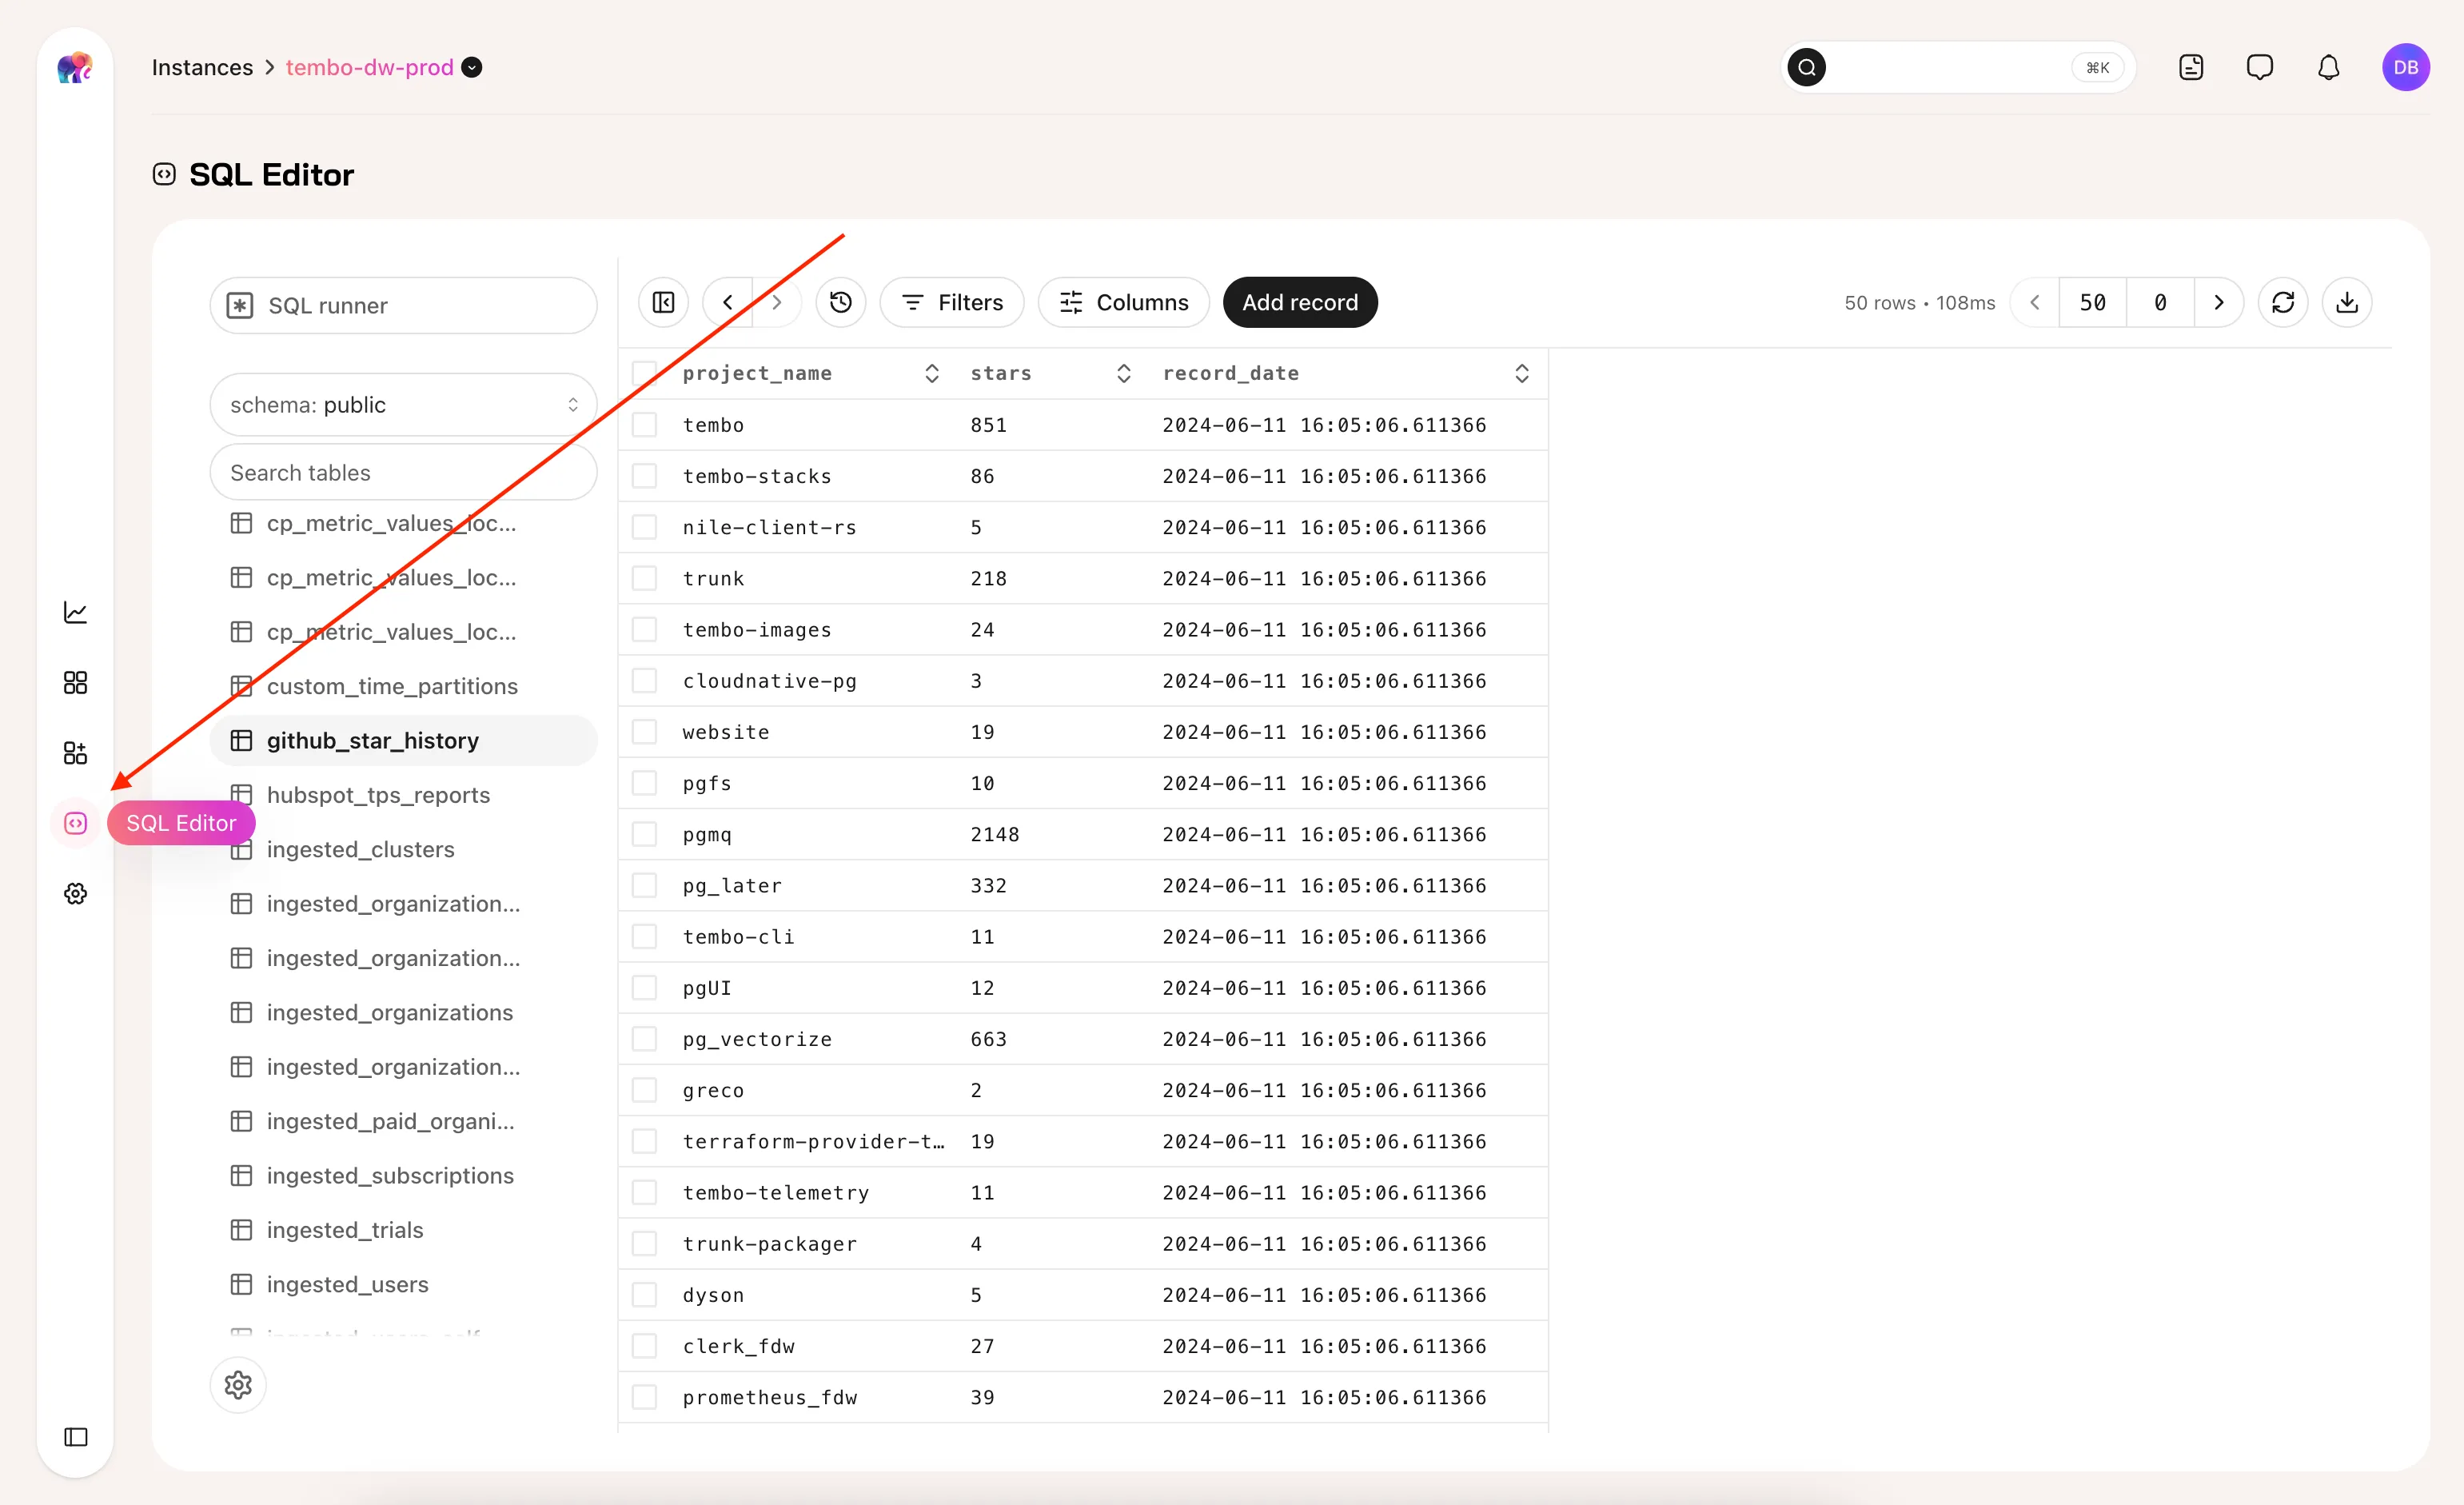The height and width of the screenshot is (1505, 2464).
Task: Select the pgmq row checkbox
Action: pos(645,834)
